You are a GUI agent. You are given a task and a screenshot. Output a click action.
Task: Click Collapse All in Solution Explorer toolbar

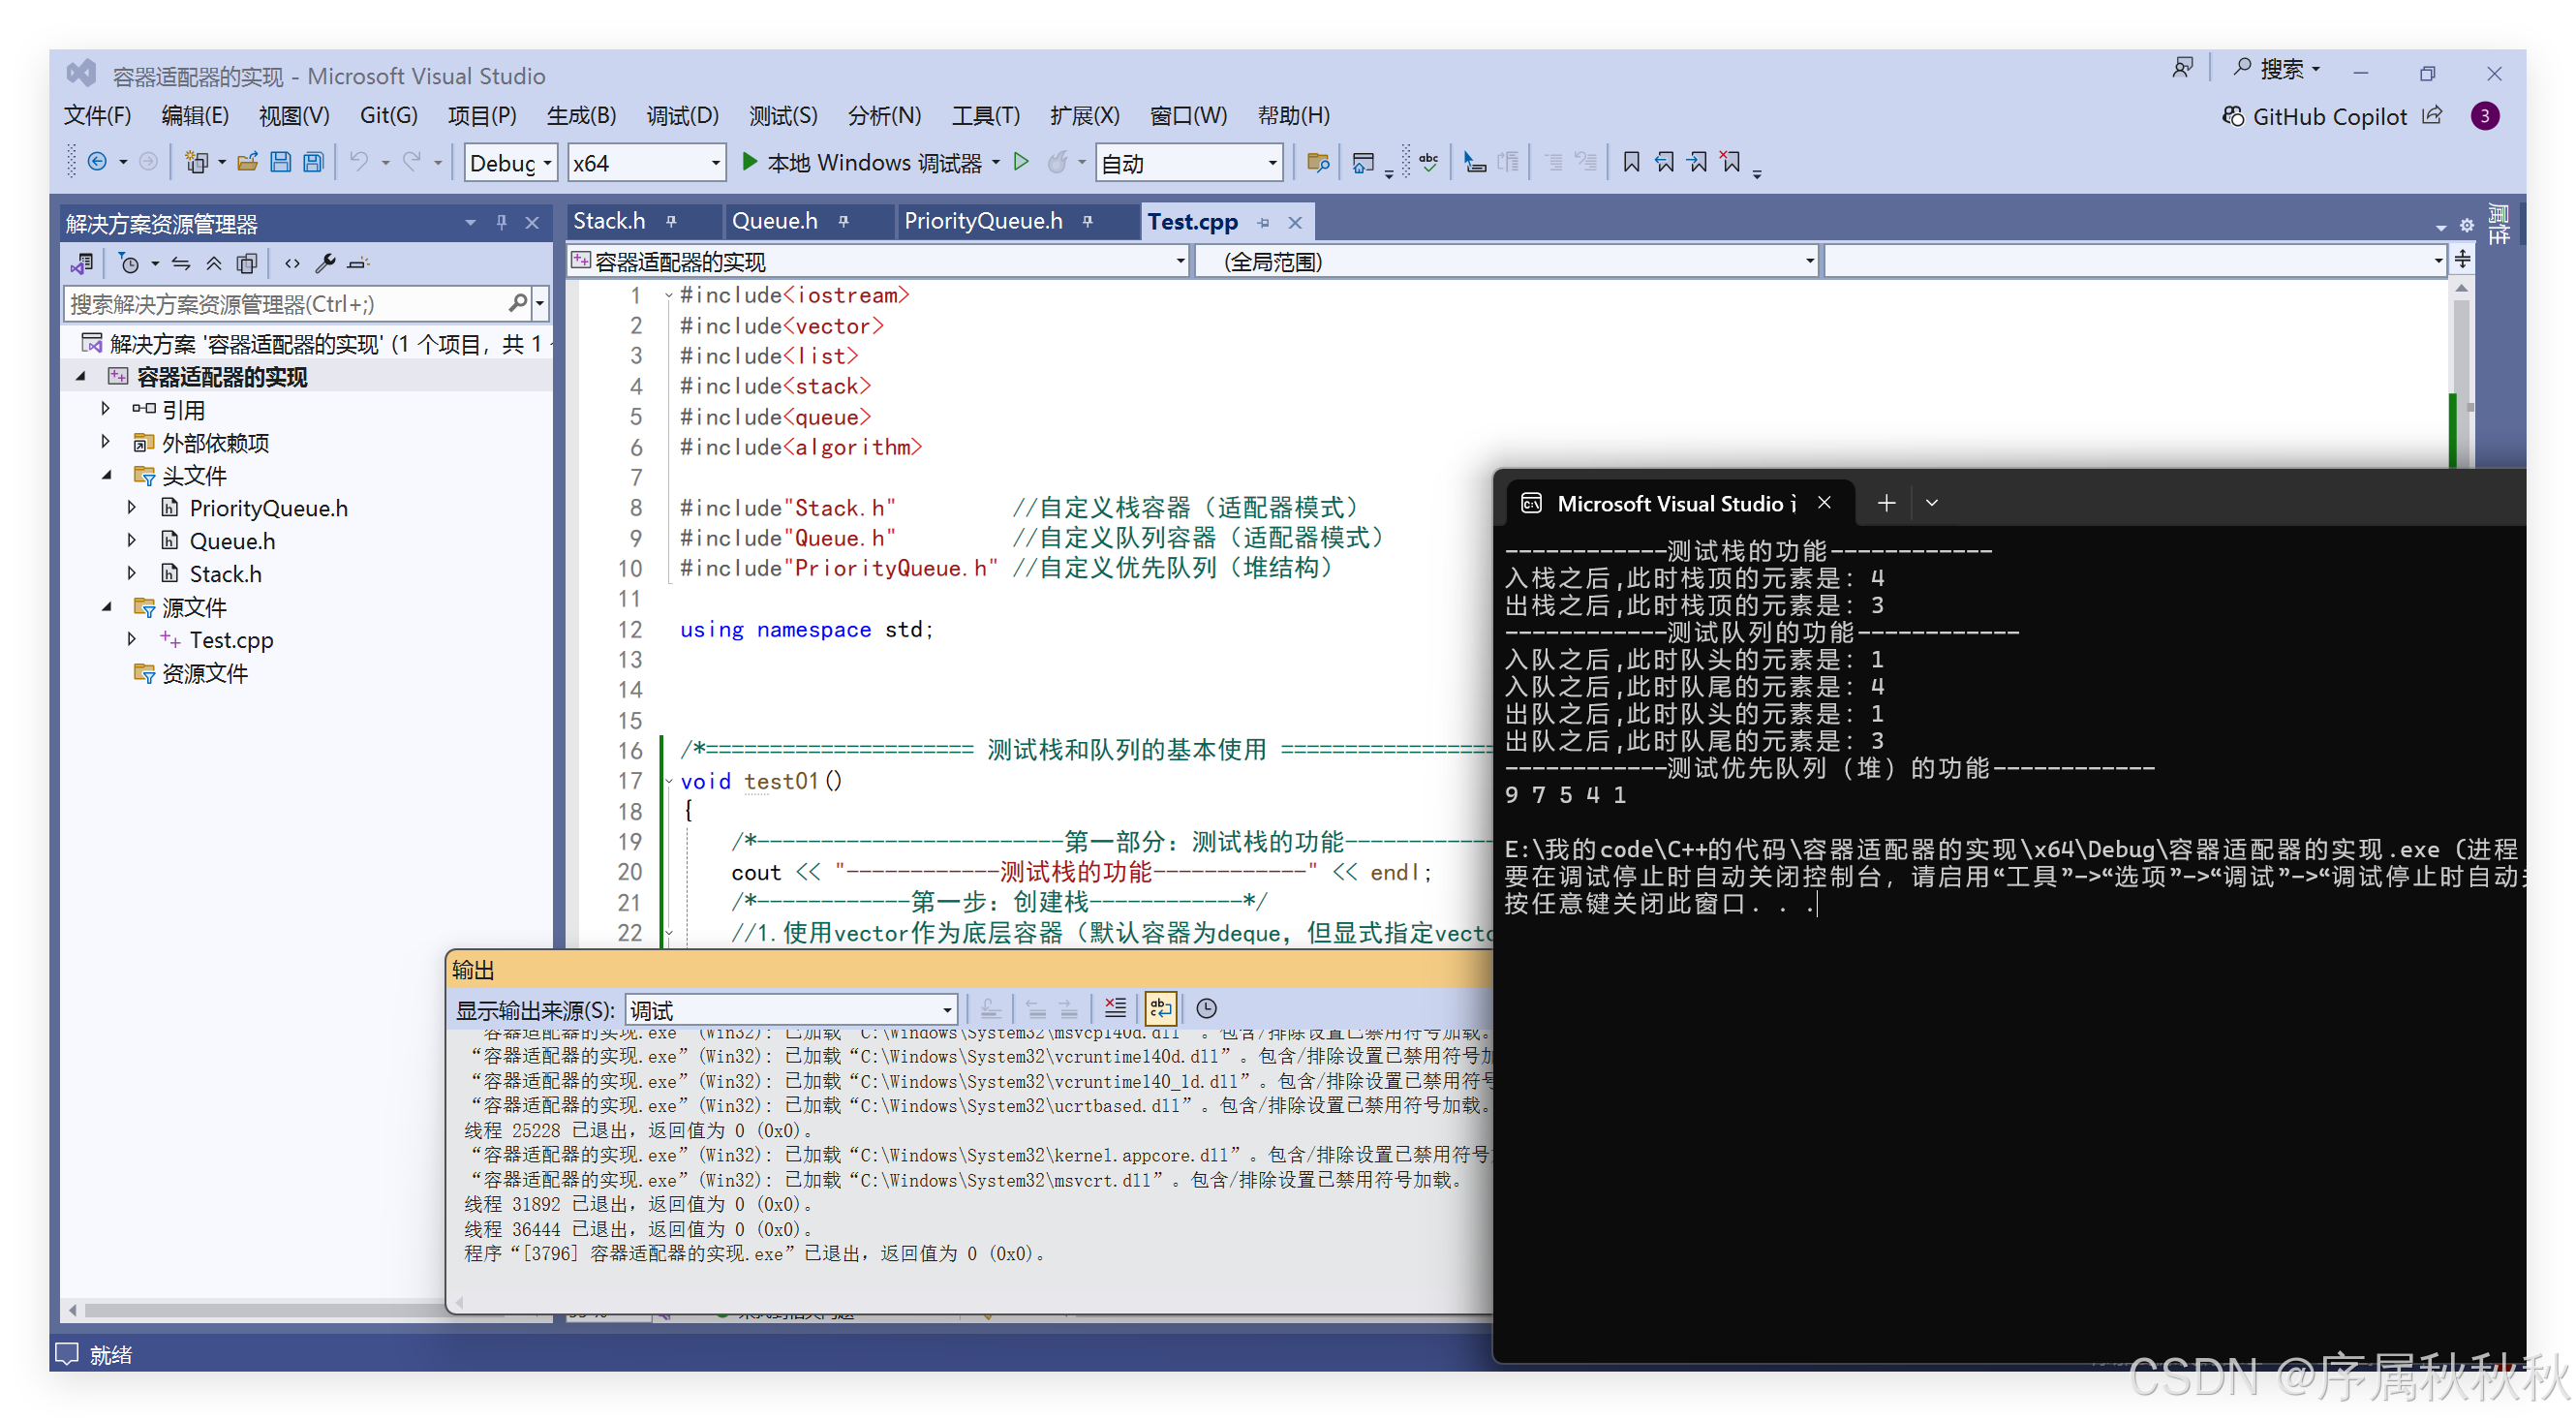coord(214,264)
